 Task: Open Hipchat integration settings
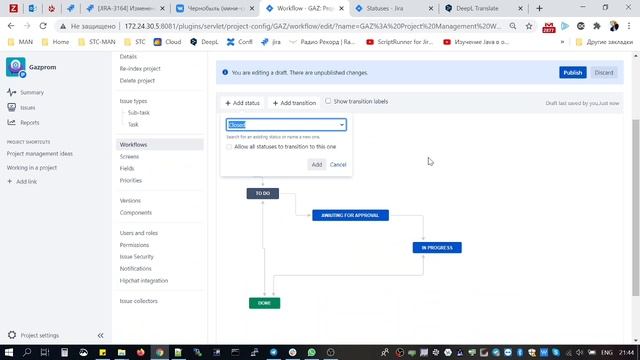point(144,281)
